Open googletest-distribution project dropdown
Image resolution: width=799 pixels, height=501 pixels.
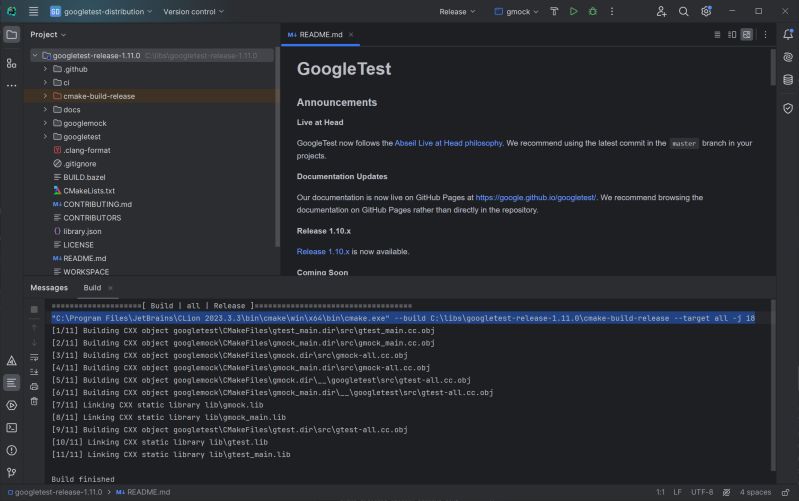[x=101, y=11]
